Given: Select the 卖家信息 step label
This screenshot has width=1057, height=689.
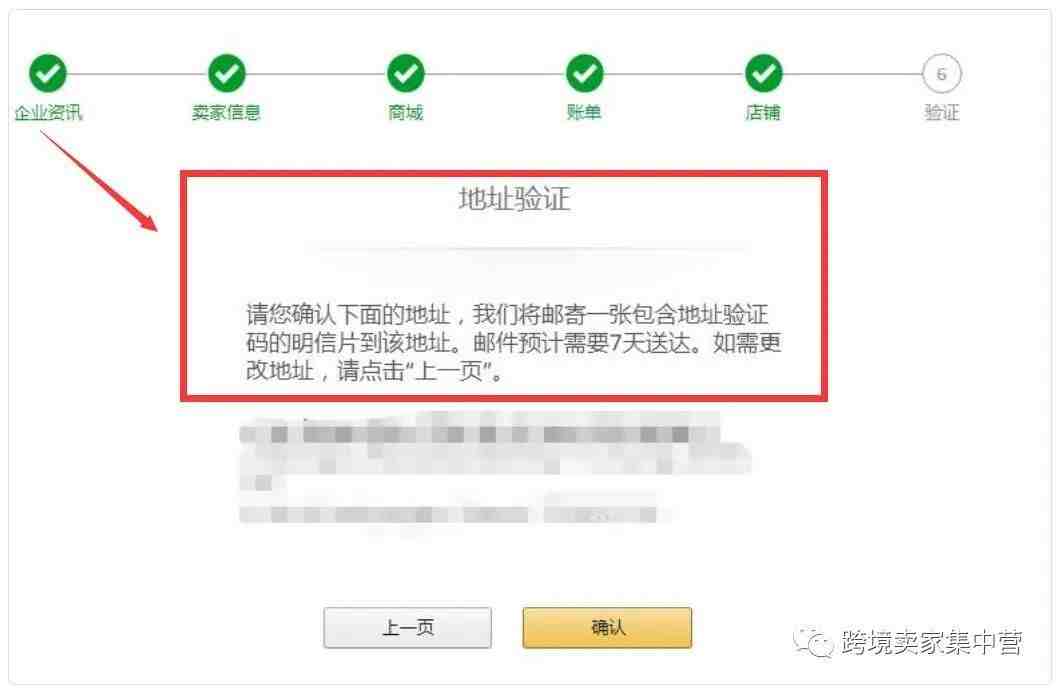Looking at the screenshot, I should tap(226, 113).
